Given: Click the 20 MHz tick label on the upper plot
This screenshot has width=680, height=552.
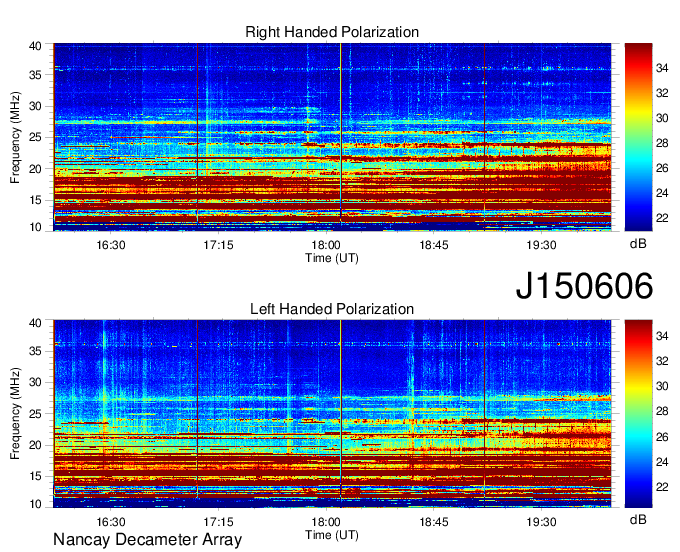Looking at the screenshot, I should click(x=35, y=169).
